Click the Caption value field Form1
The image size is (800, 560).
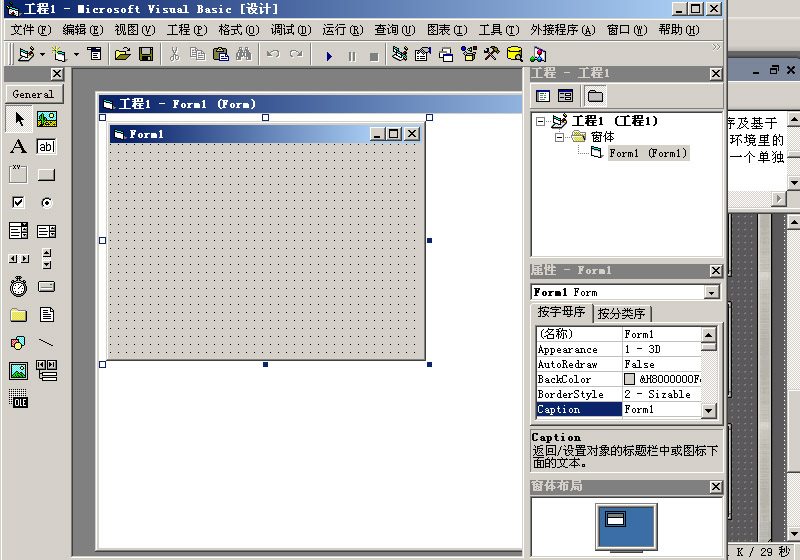point(662,410)
